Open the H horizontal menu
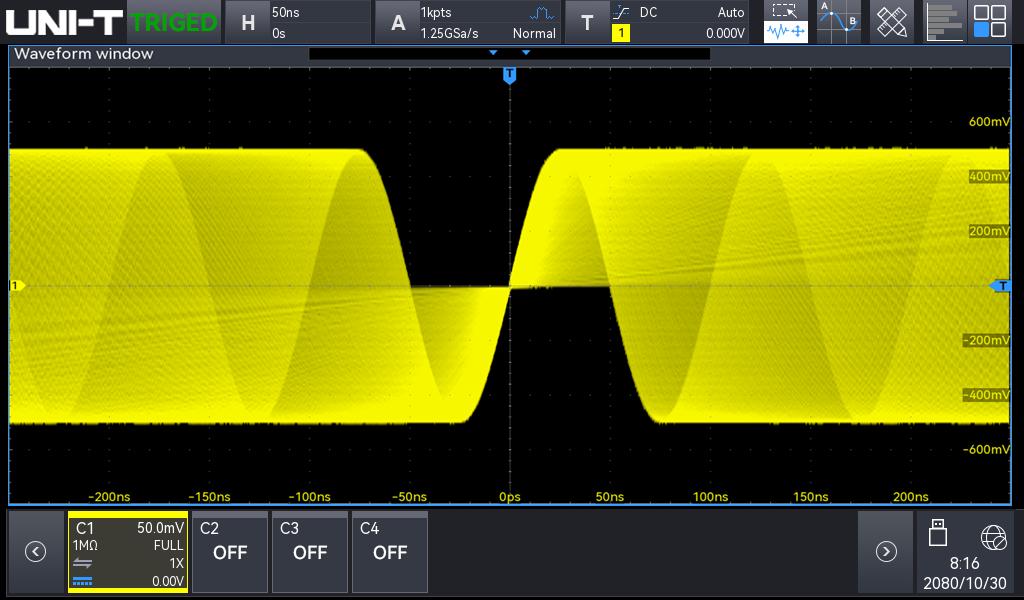1024x600 pixels. click(x=247, y=22)
